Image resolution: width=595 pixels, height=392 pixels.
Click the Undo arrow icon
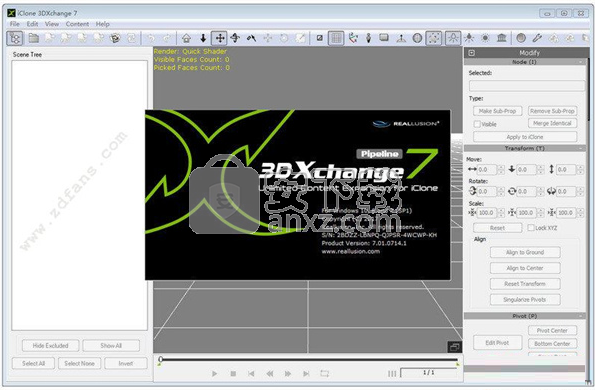pyautogui.click(x=151, y=38)
